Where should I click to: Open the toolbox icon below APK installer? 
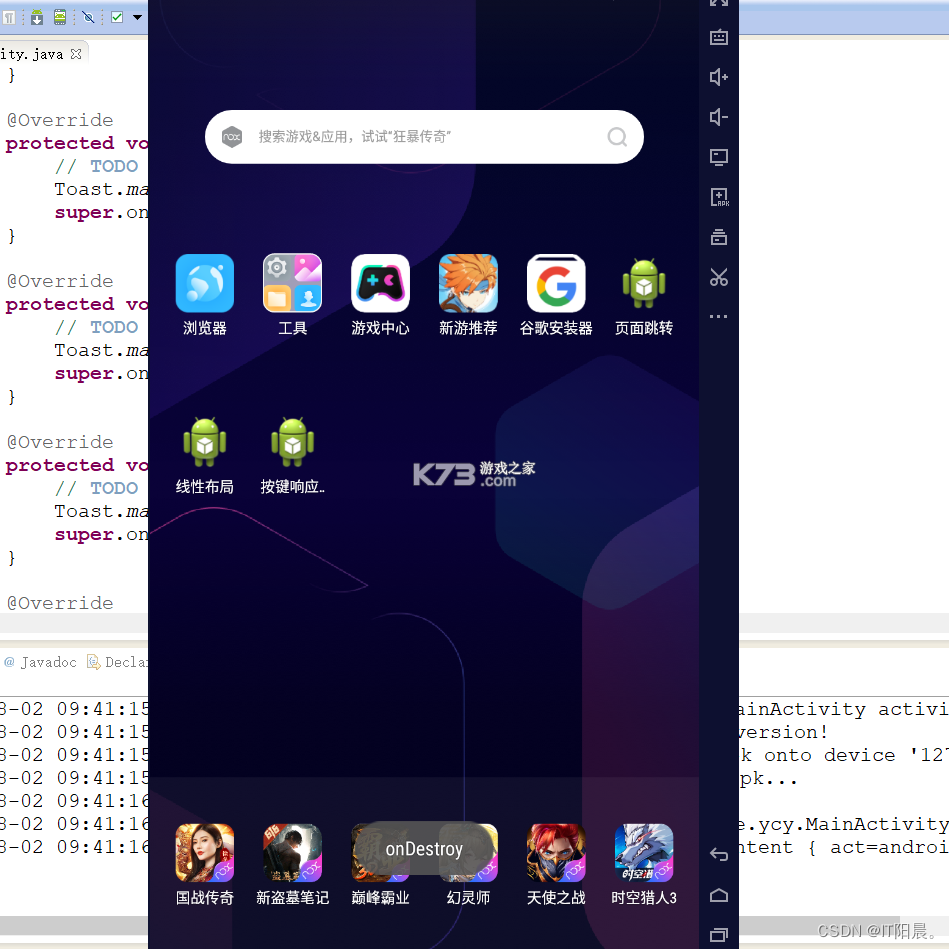pos(718,237)
